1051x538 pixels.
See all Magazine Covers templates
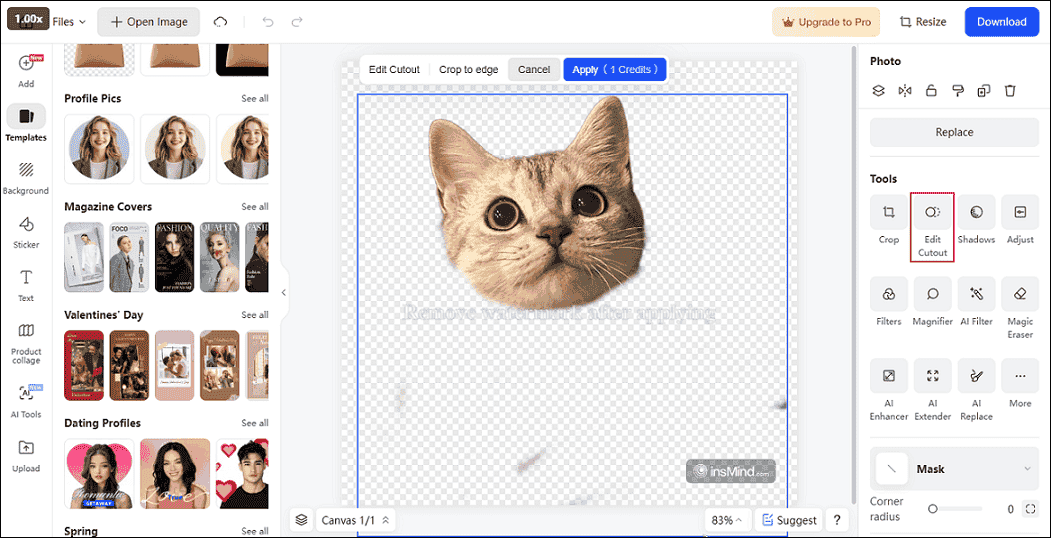pos(255,206)
